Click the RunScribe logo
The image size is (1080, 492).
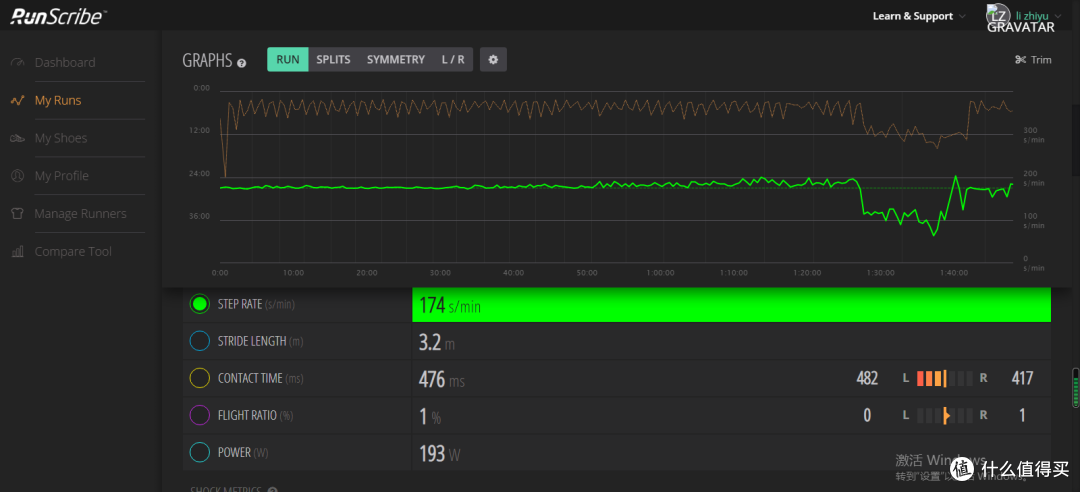[59, 16]
